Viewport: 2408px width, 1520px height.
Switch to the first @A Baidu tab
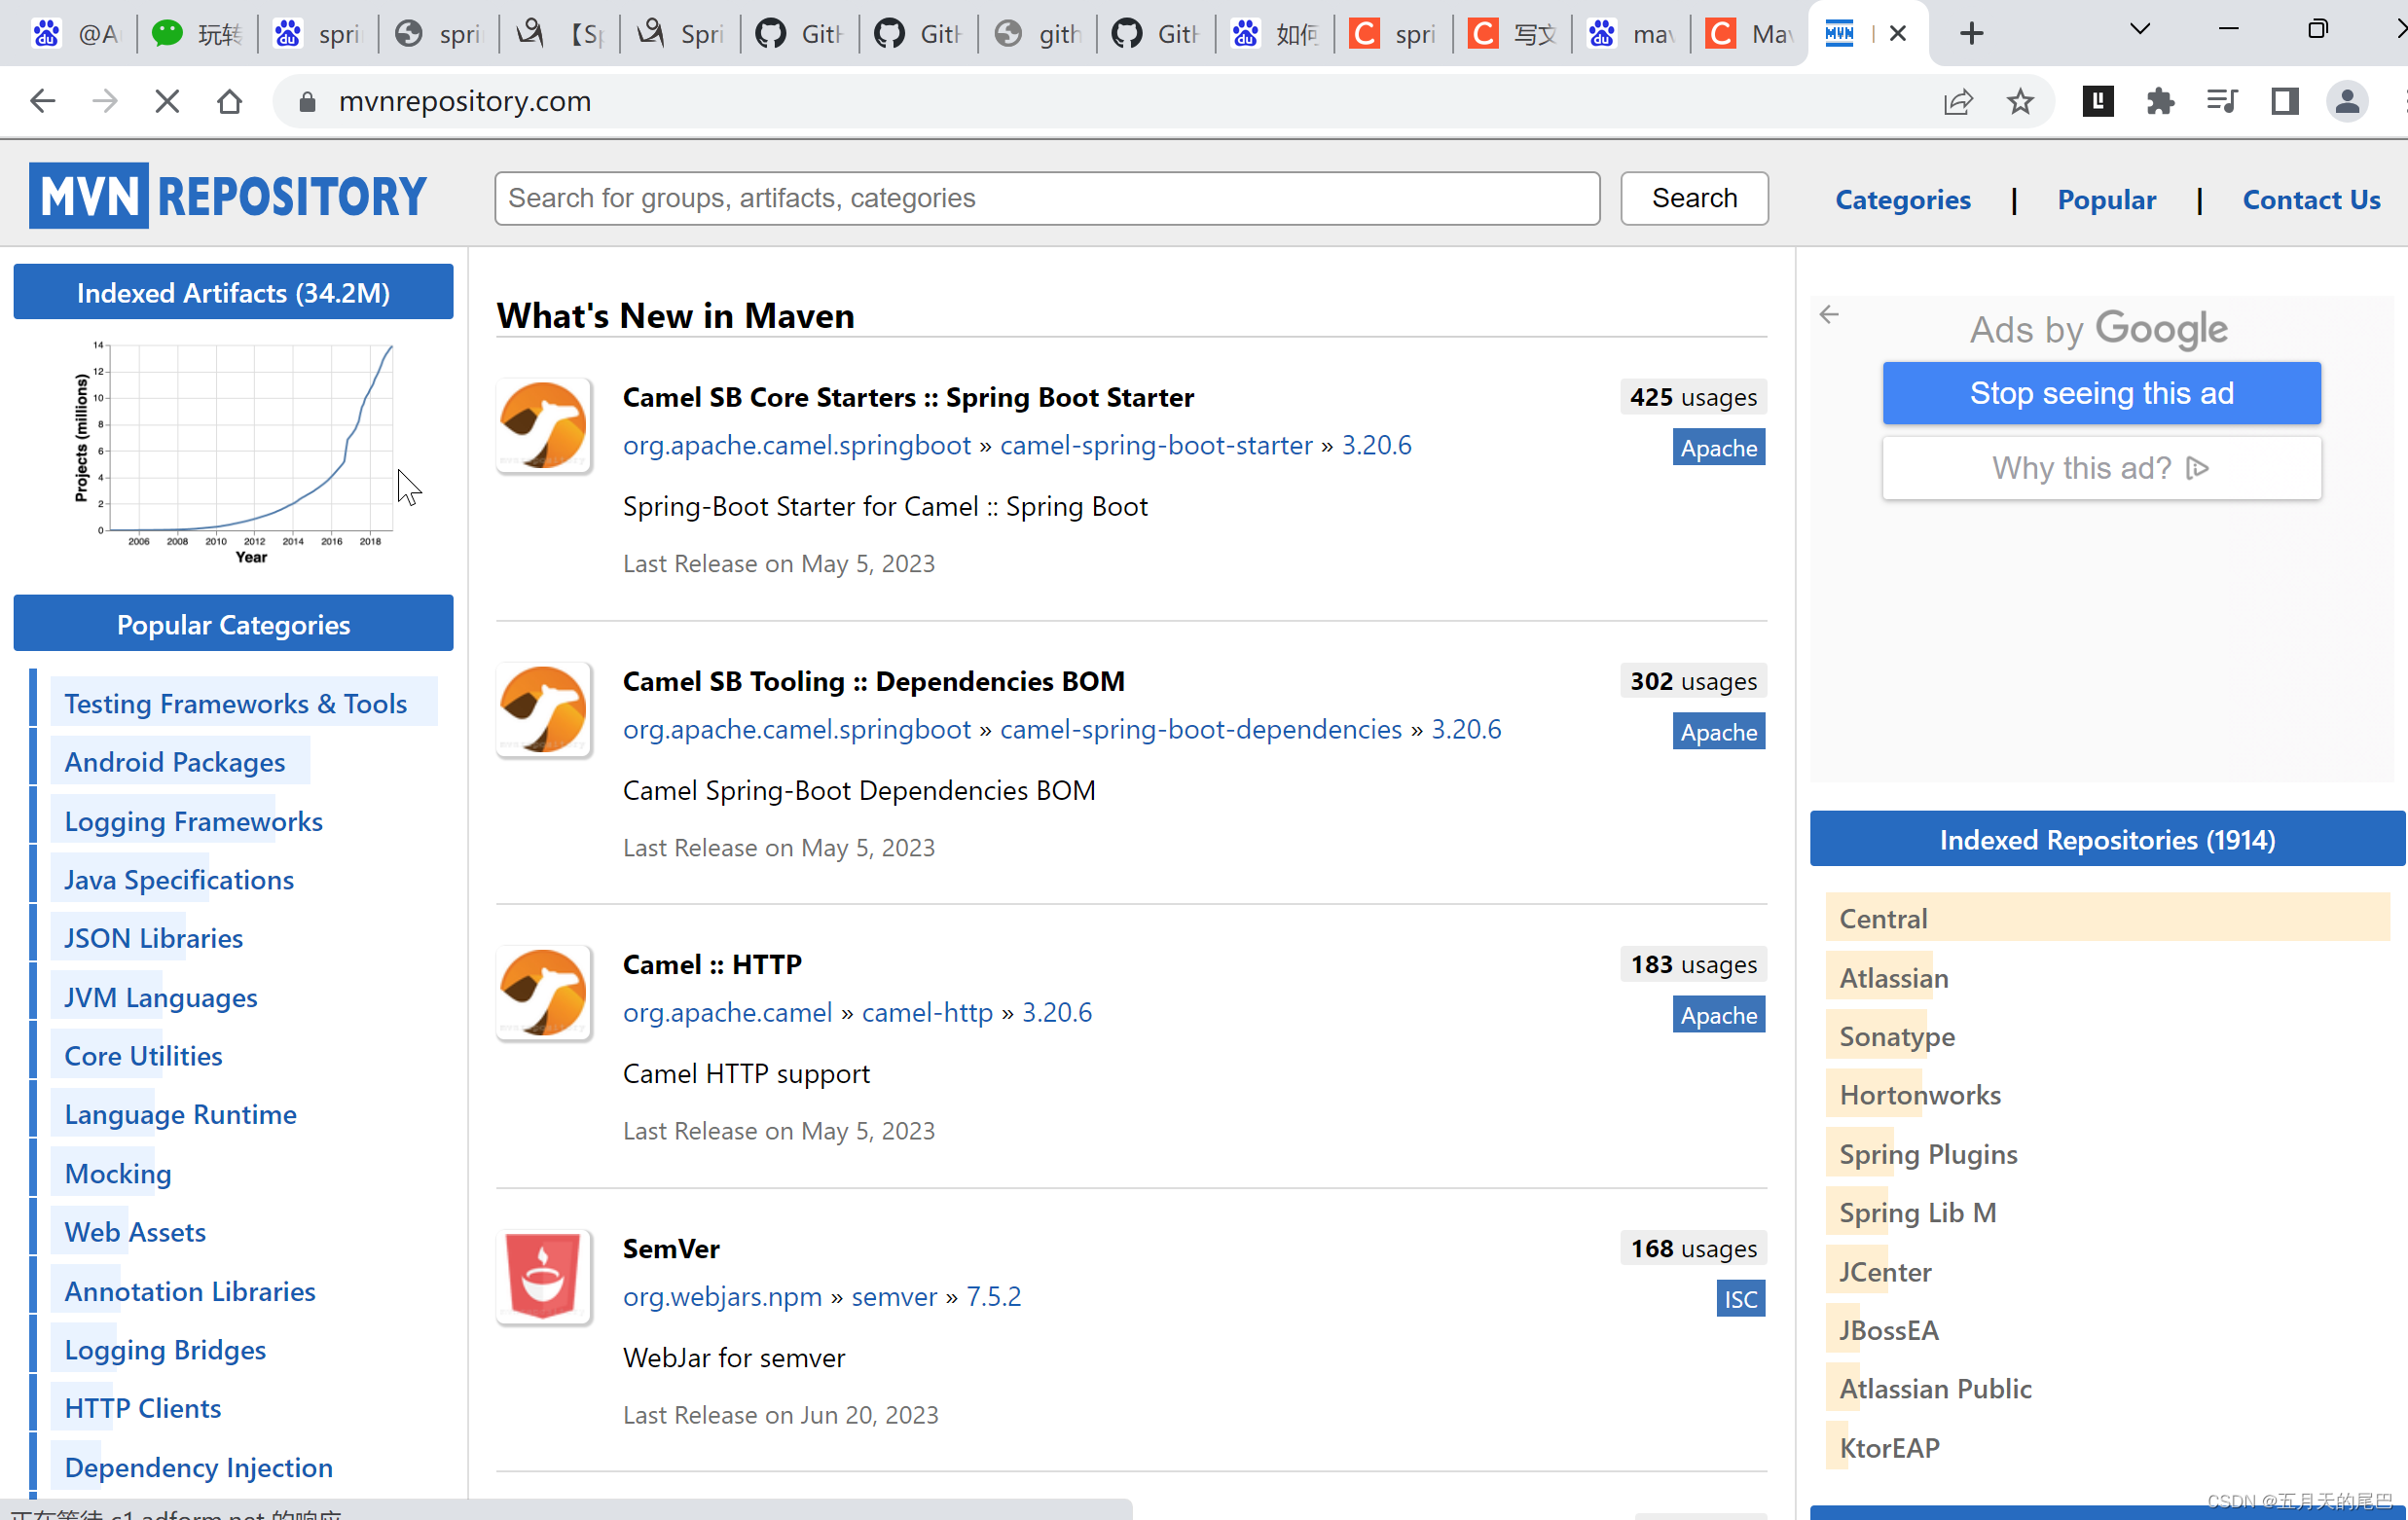click(76, 34)
